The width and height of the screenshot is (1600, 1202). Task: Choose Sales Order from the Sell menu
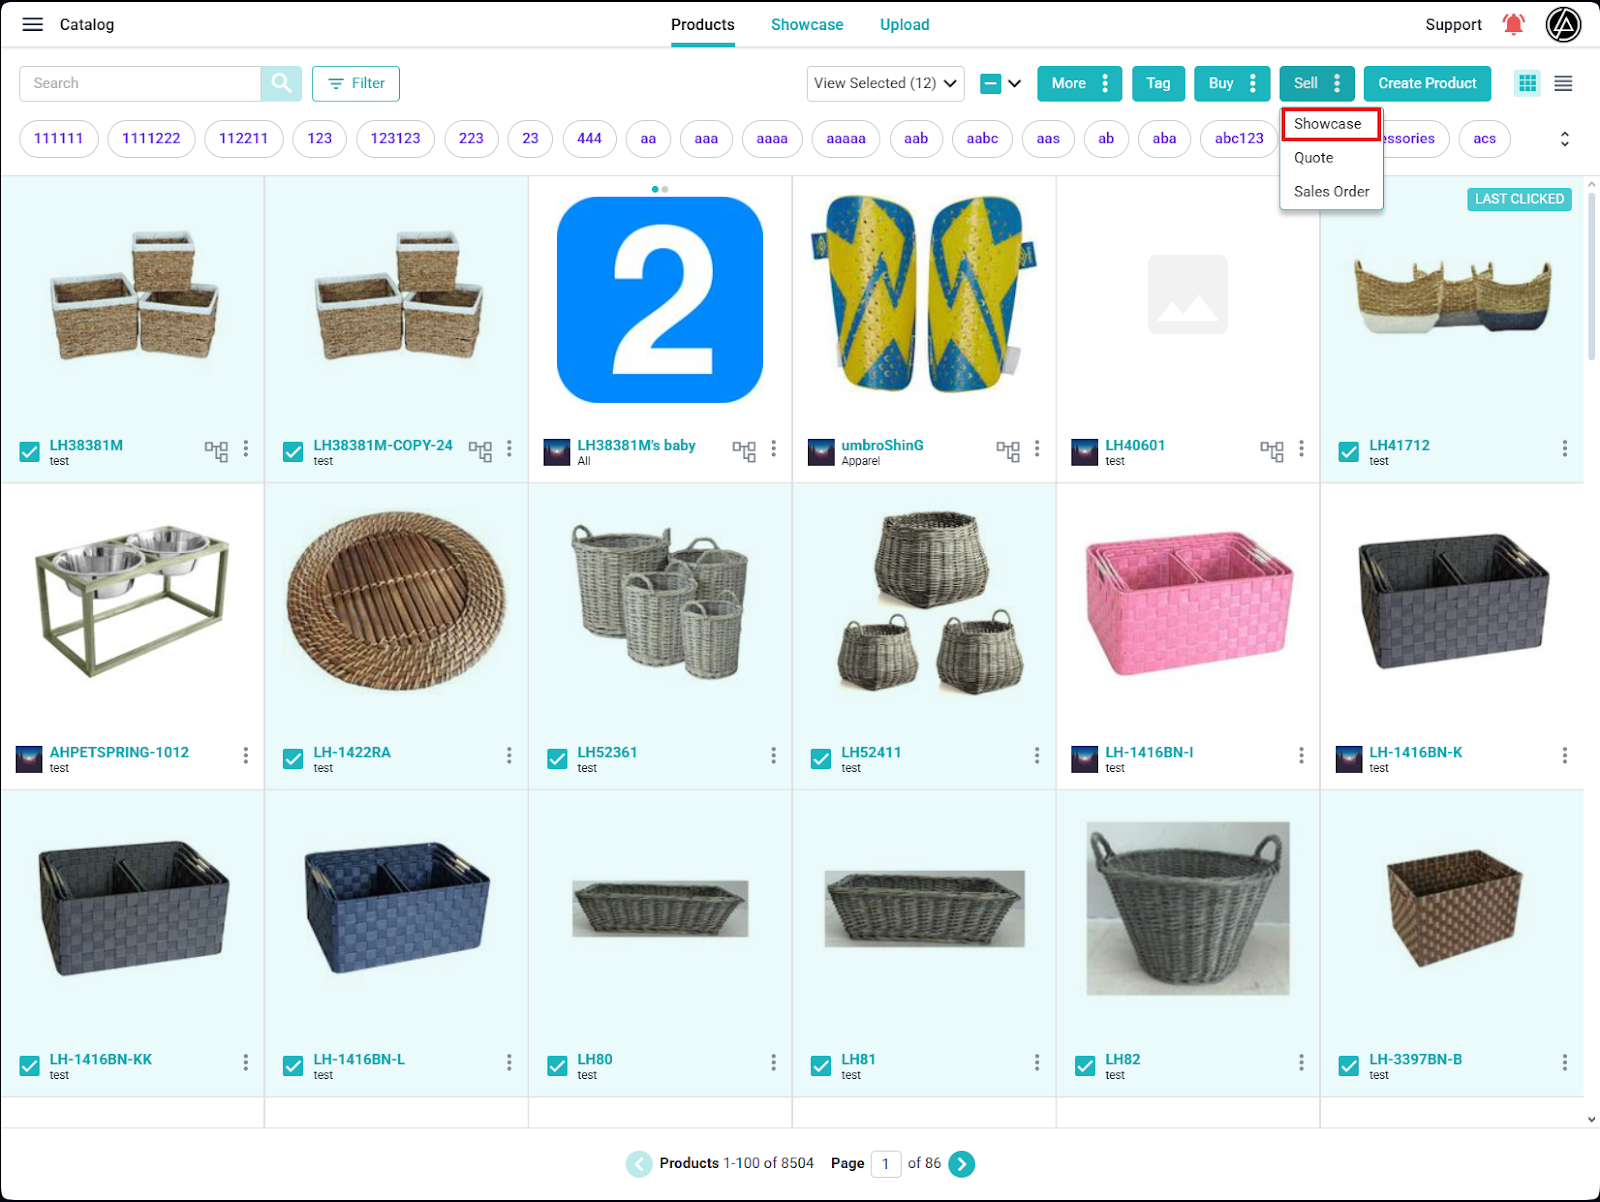pyautogui.click(x=1331, y=191)
